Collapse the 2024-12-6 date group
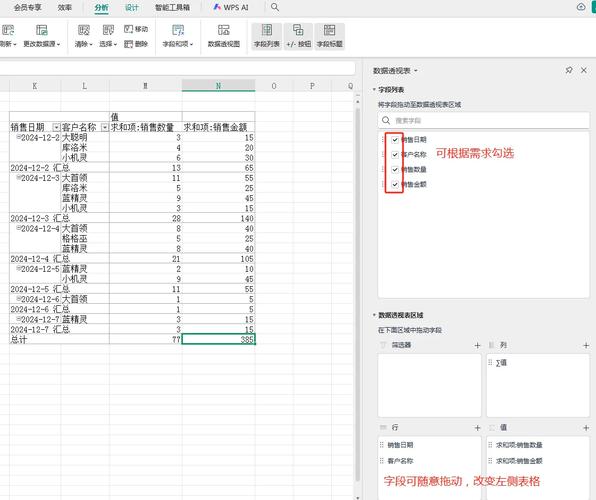The width and height of the screenshot is (596, 500). point(18,299)
